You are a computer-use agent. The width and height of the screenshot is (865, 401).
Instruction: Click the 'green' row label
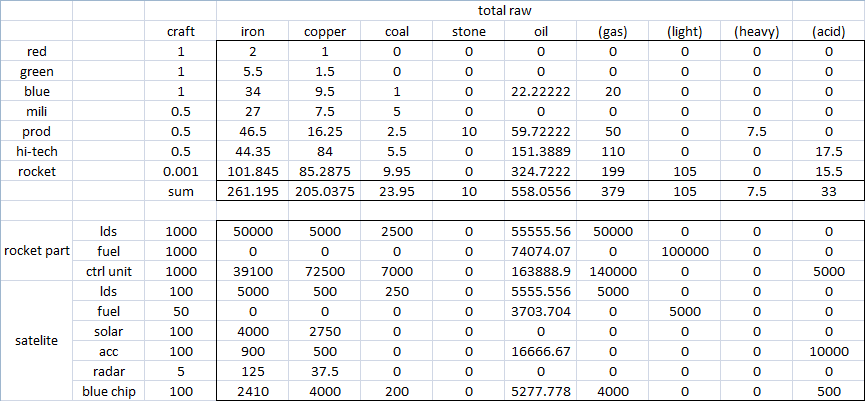(36, 71)
